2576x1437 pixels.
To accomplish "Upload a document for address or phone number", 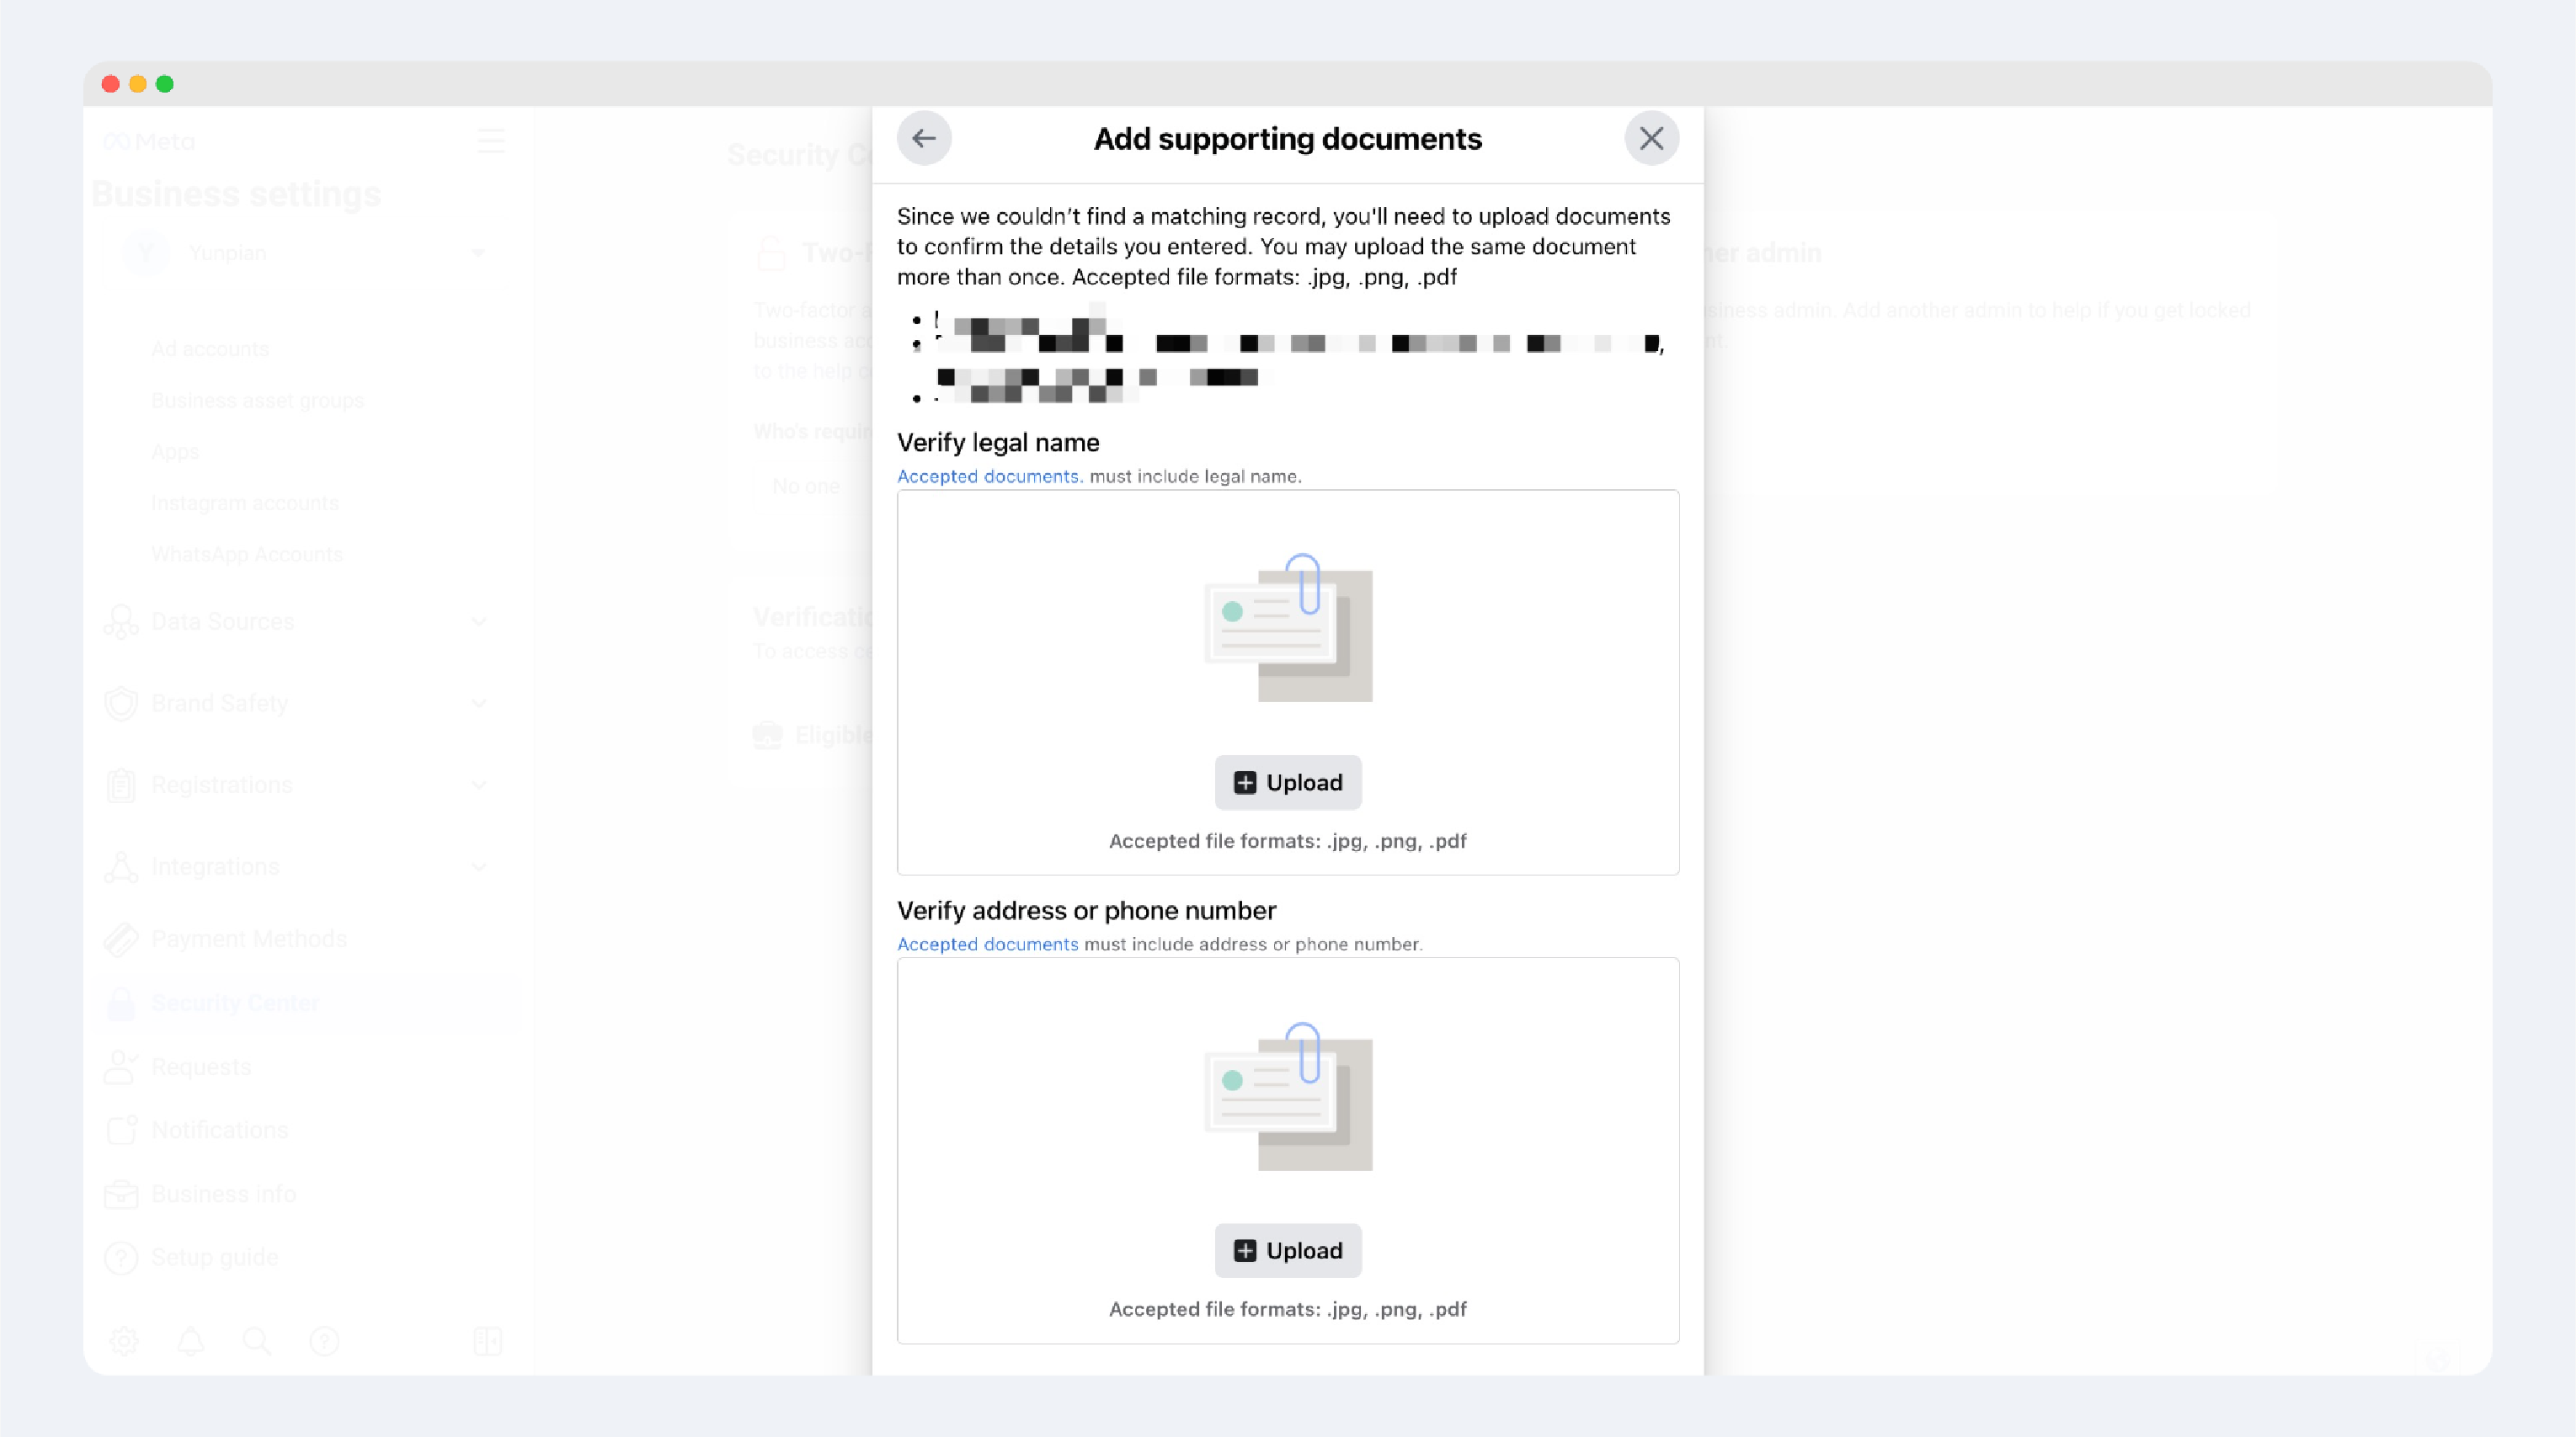I will point(1287,1250).
